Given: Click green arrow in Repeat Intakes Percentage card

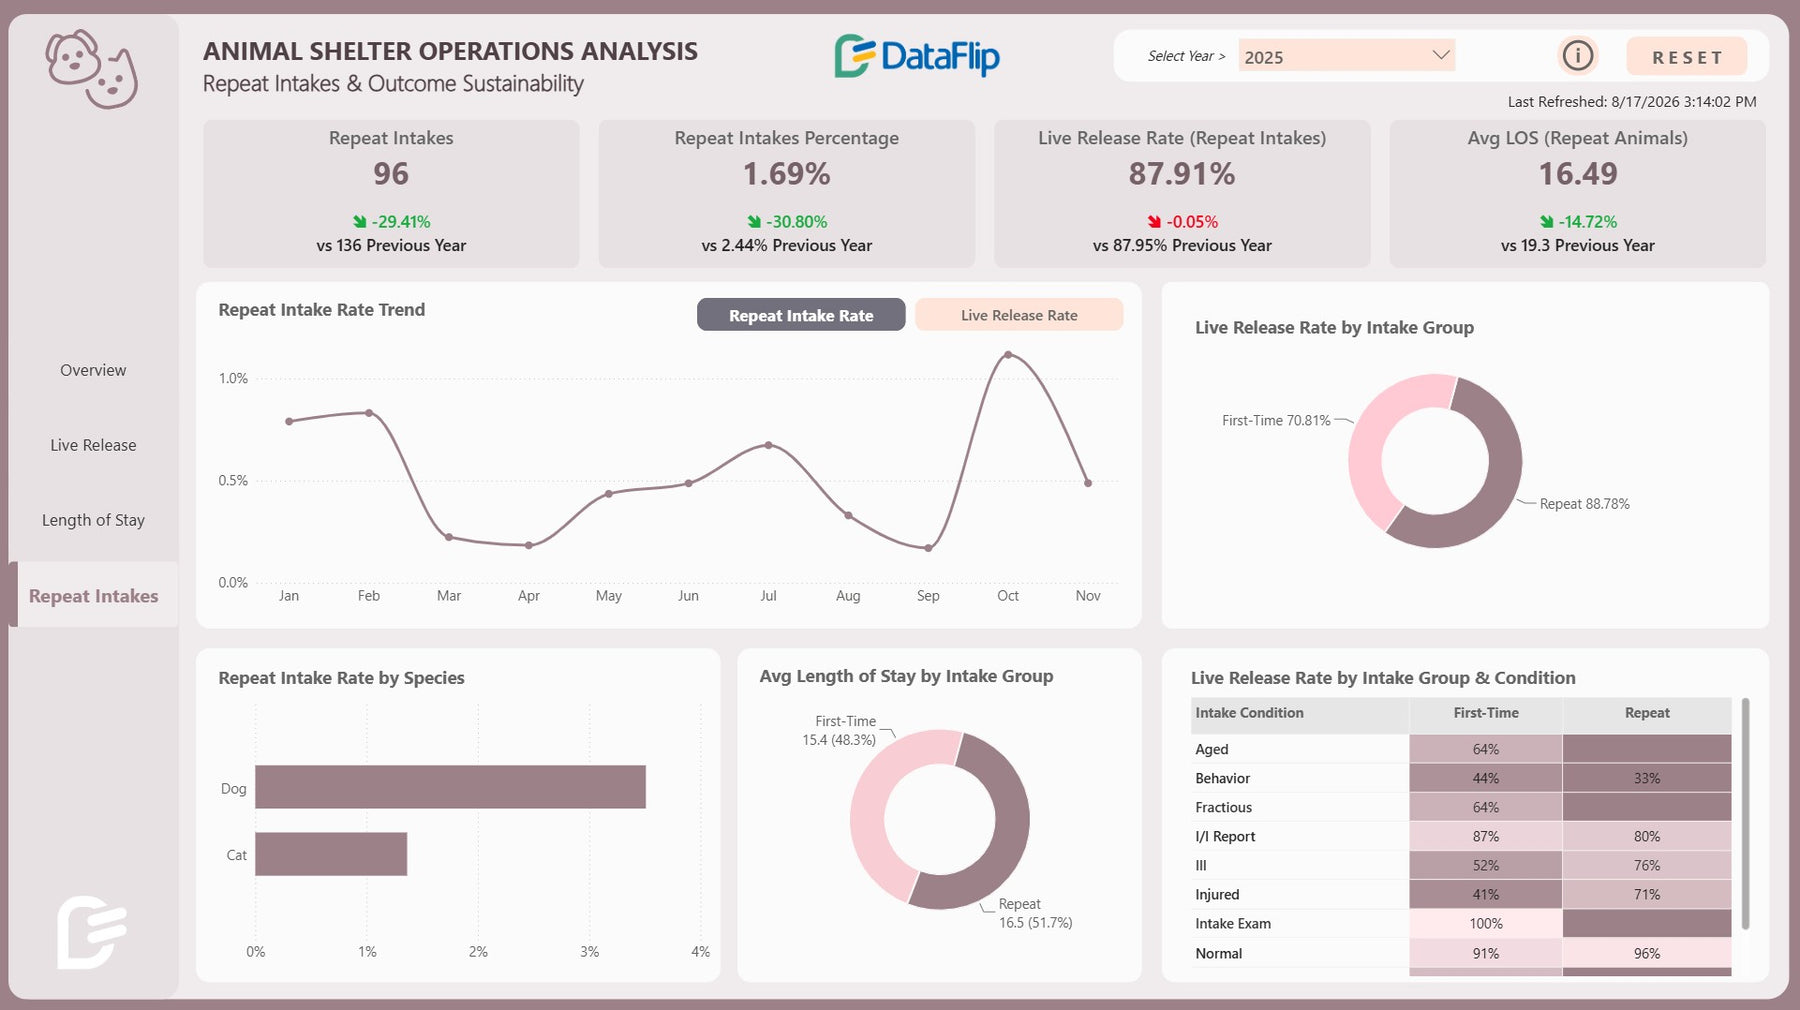Looking at the screenshot, I should (x=755, y=221).
